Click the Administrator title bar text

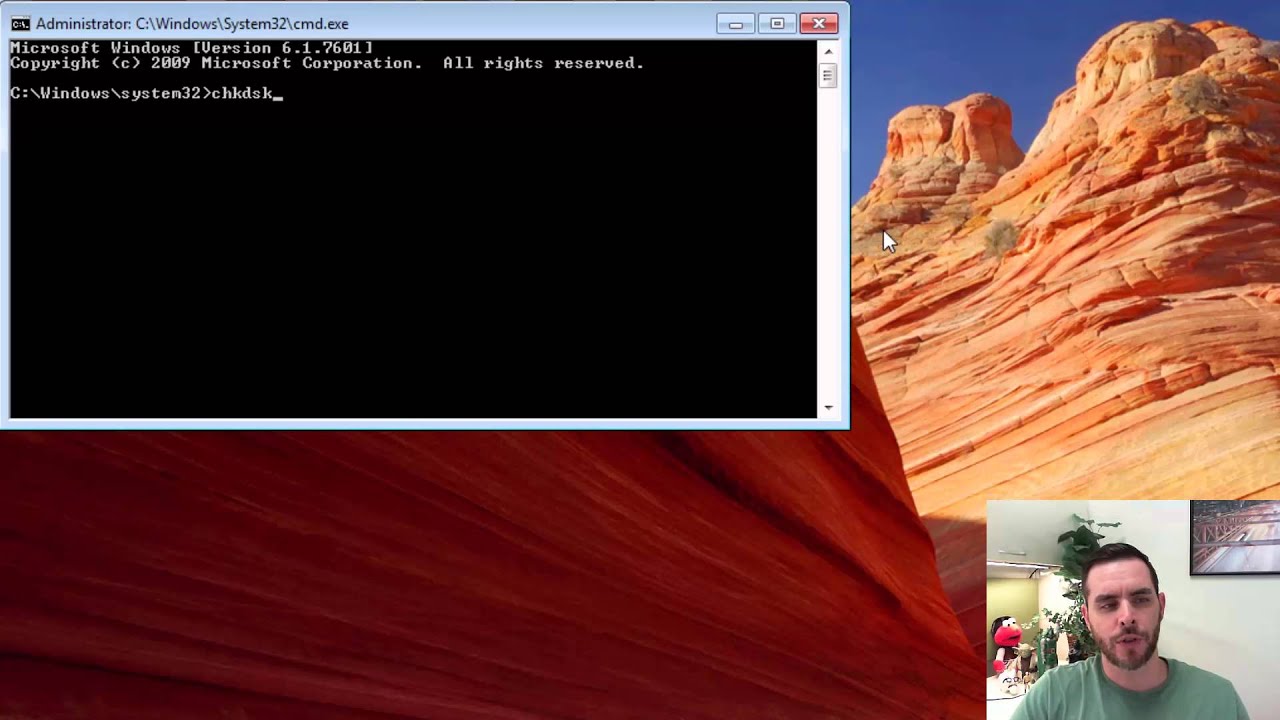[190, 23]
